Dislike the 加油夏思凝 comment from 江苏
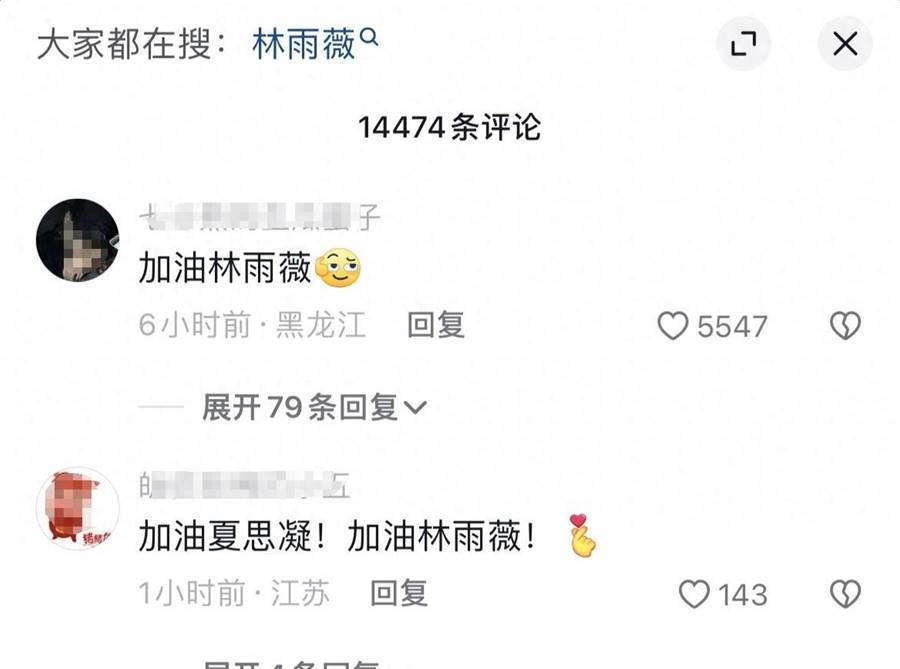 click(845, 594)
